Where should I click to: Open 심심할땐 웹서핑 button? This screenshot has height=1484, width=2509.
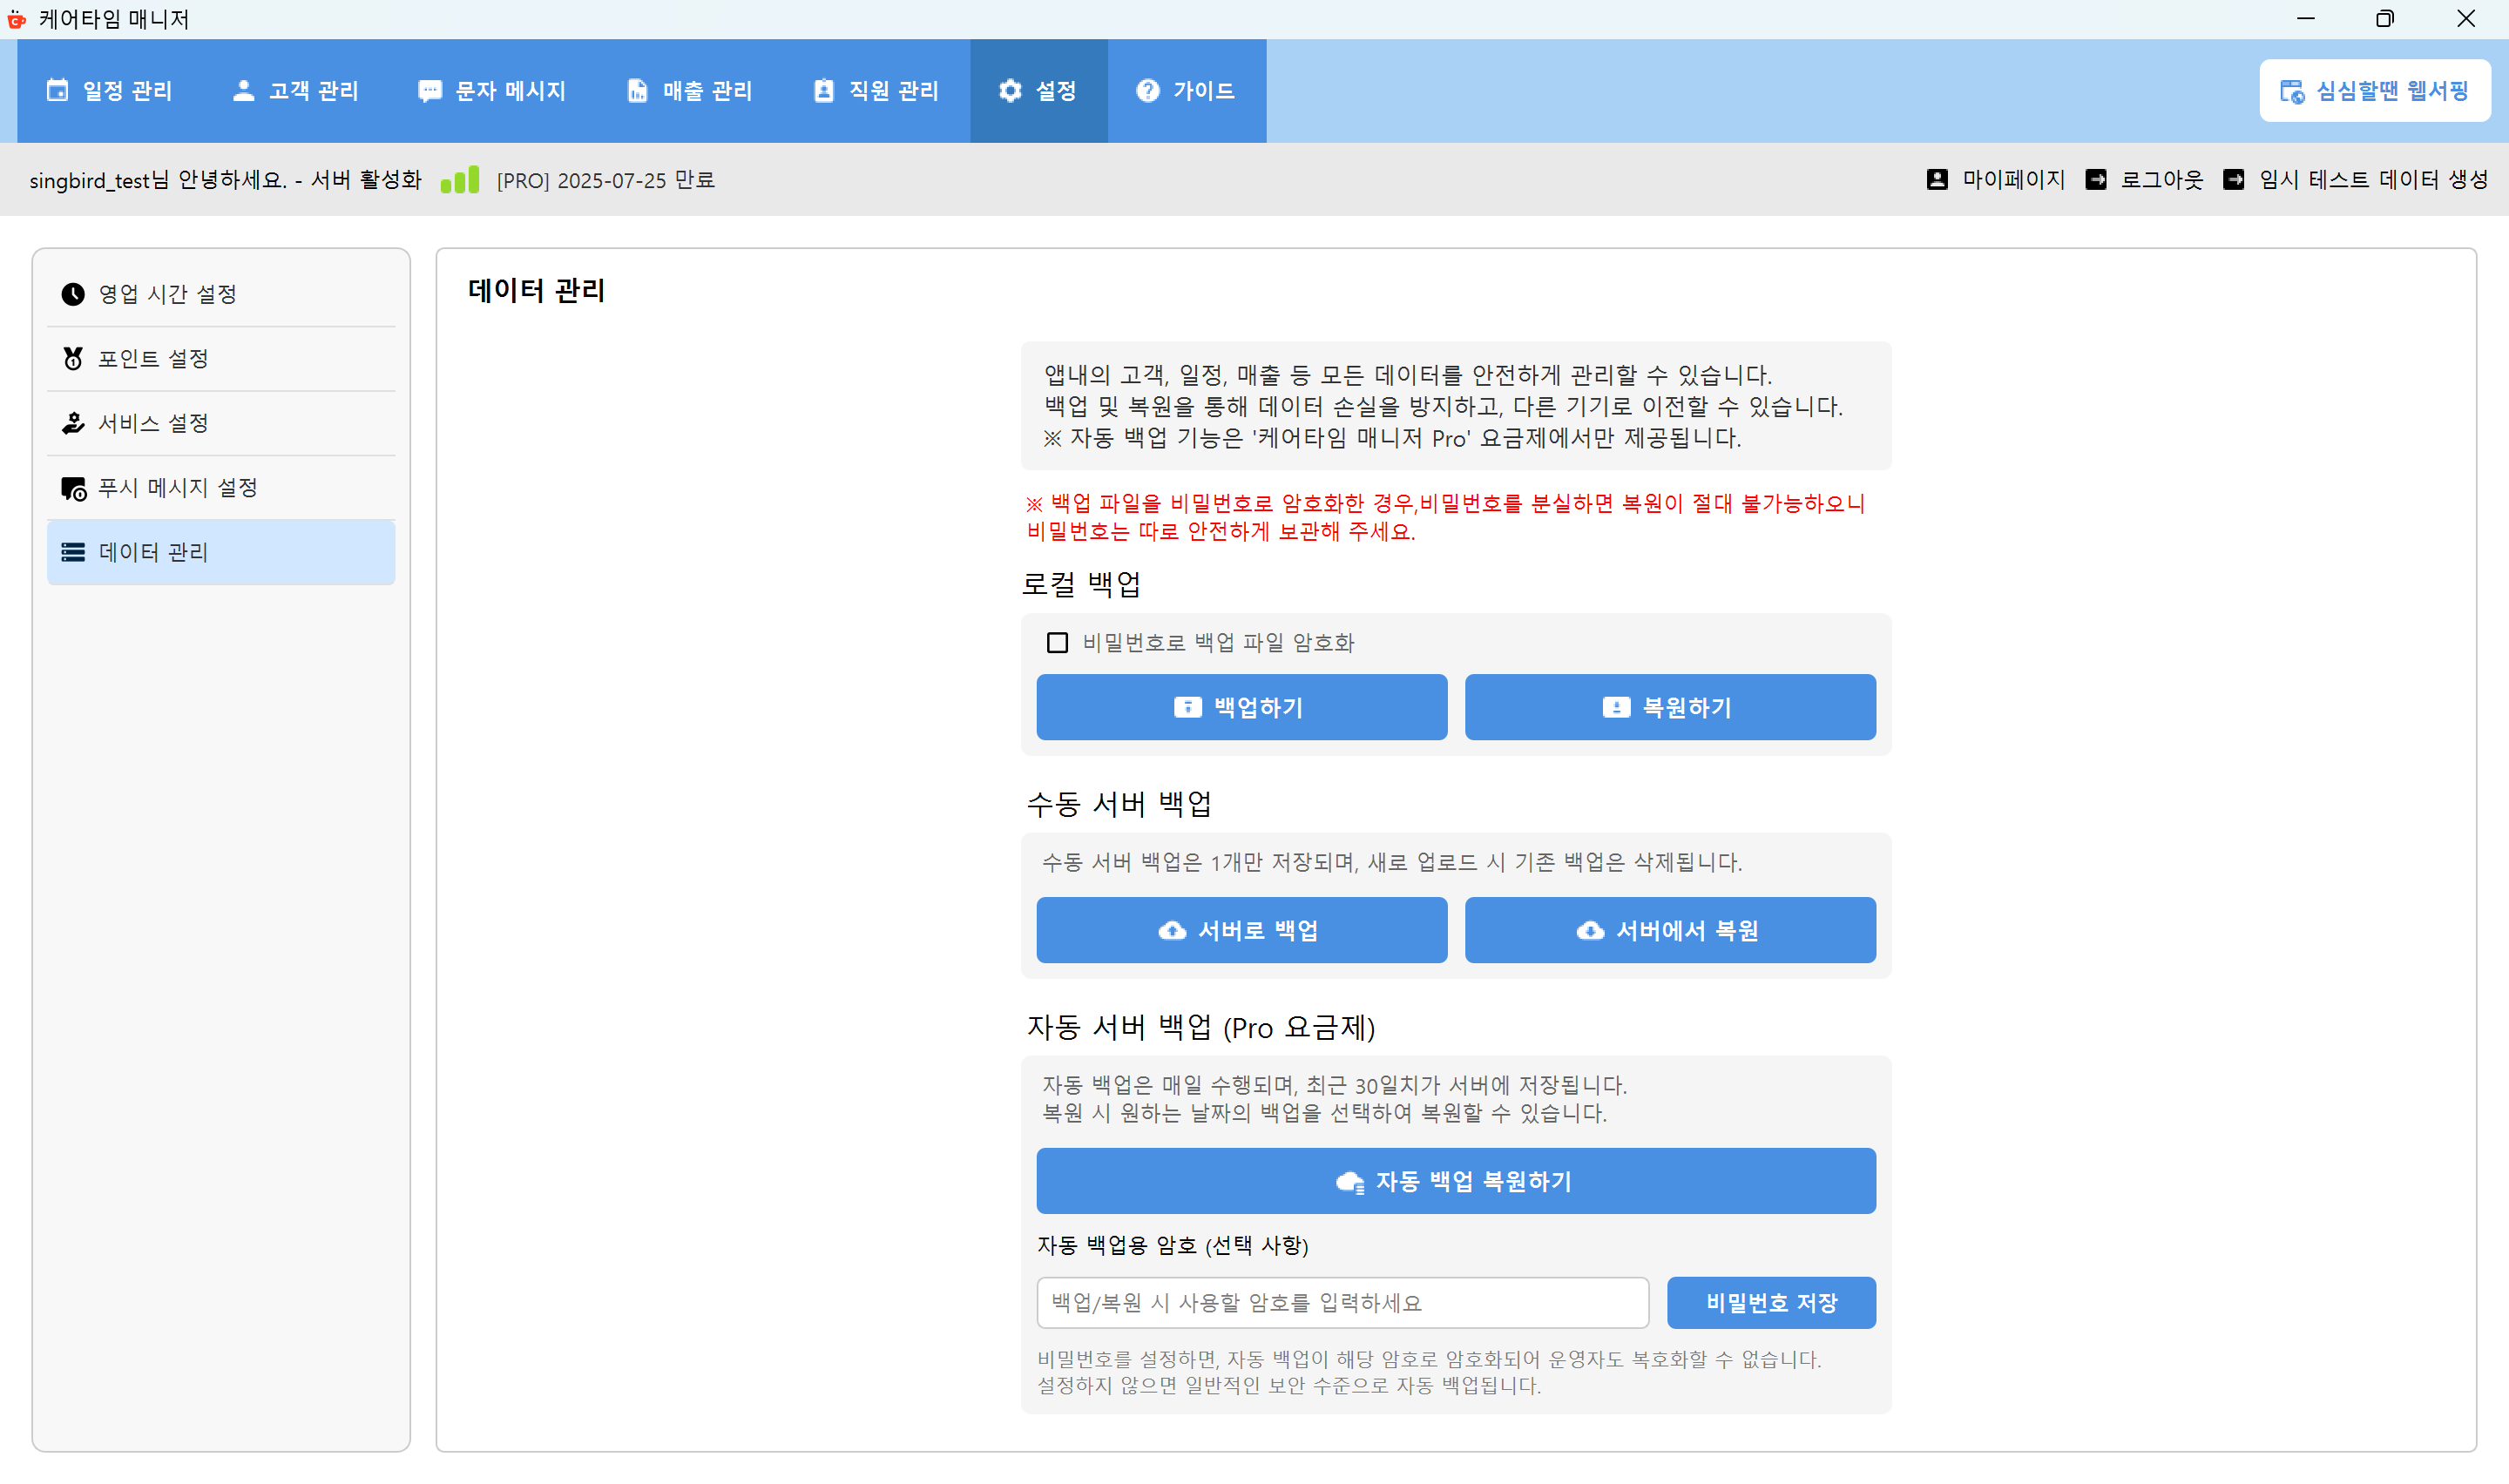pos(2374,90)
